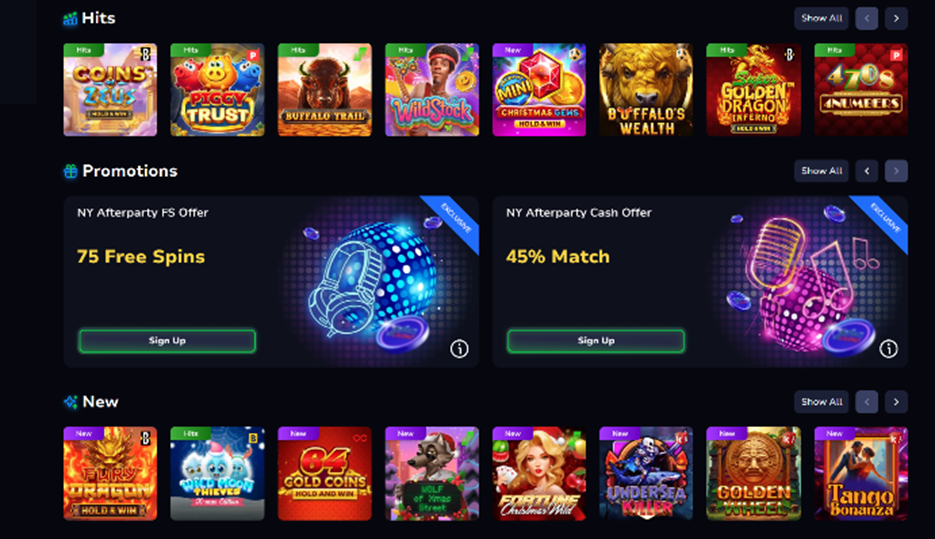Show all New games
This screenshot has width=935, height=539.
click(x=821, y=402)
